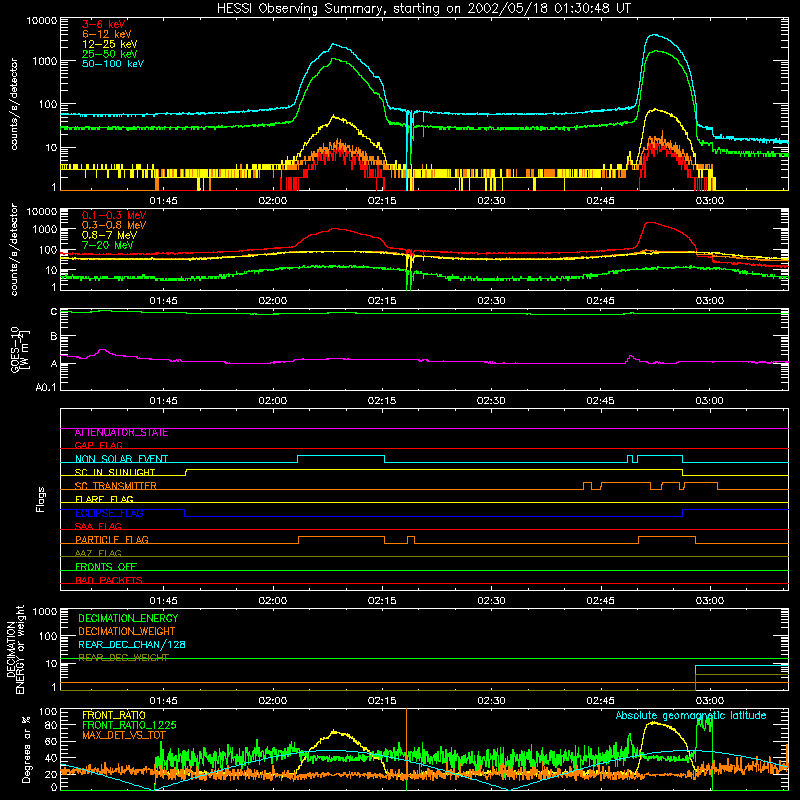800x800 pixels.
Task: Select the REAR_DEC_CHAN/128 legend label
Action: pos(132,644)
